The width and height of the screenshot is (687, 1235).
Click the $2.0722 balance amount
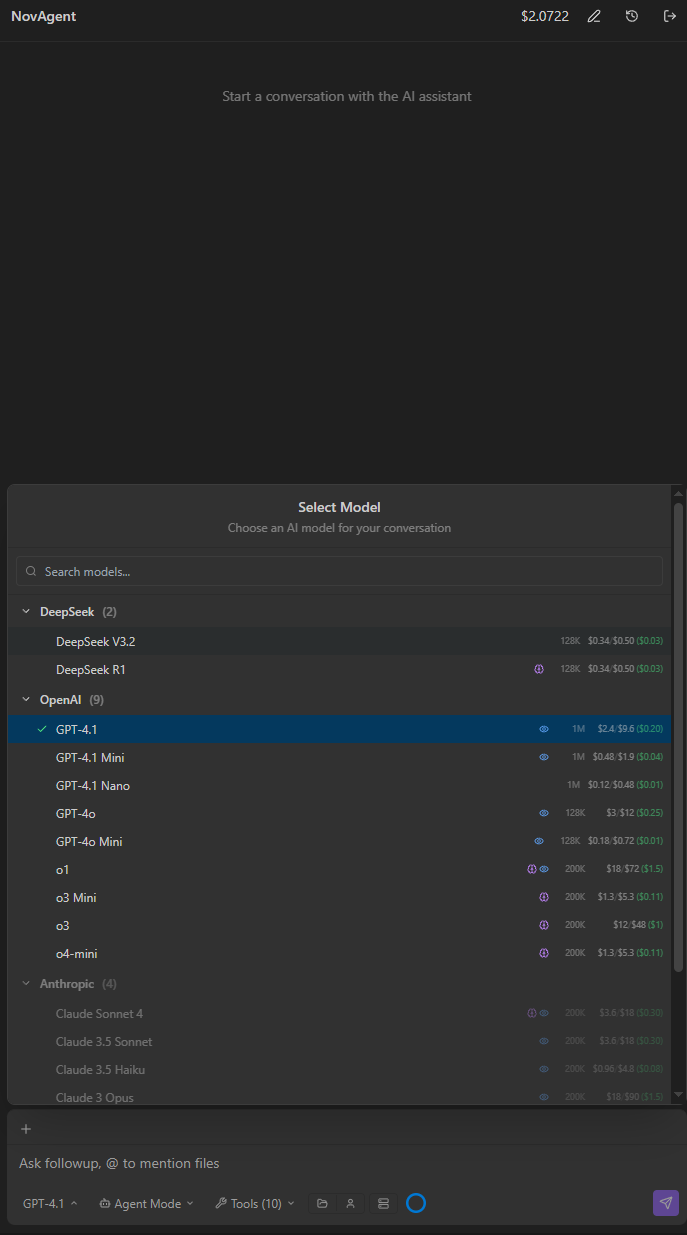click(x=545, y=16)
